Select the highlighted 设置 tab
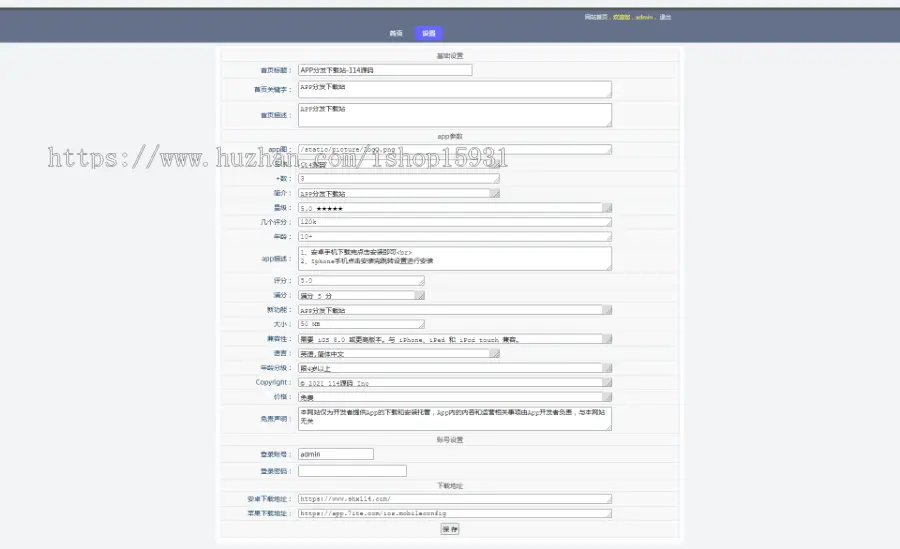 click(429, 33)
